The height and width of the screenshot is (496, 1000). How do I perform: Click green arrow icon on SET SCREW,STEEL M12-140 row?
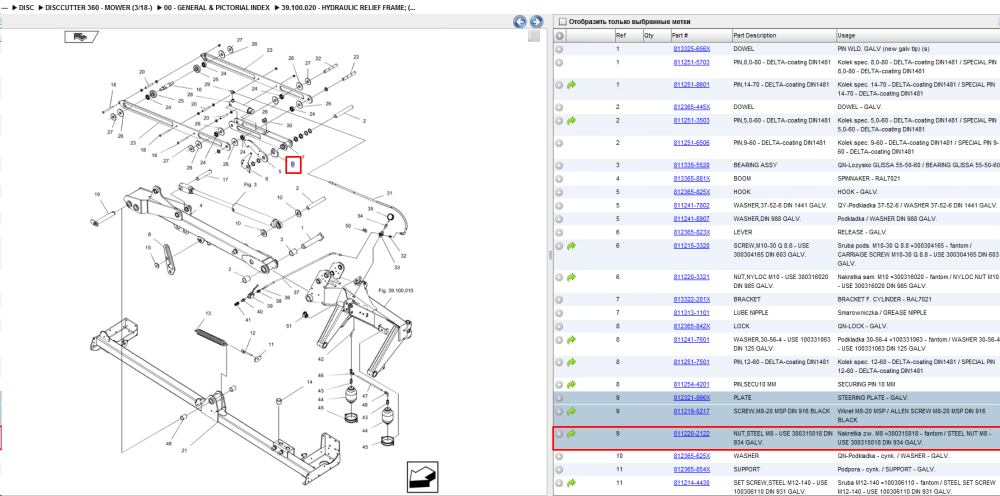571,483
